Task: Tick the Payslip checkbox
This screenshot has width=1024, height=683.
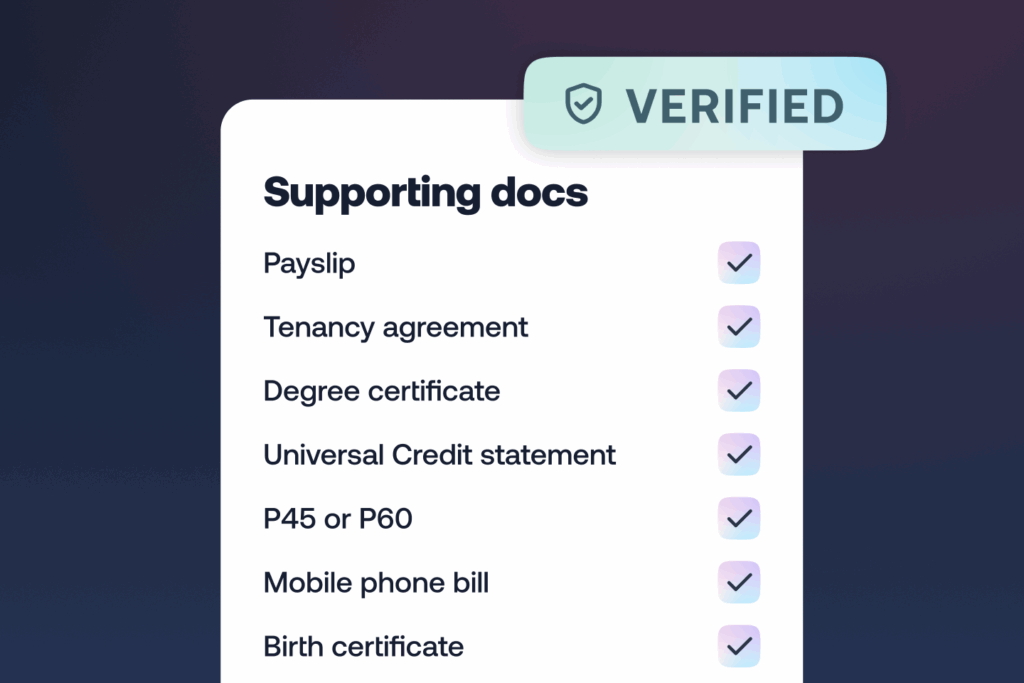Action: tap(739, 263)
